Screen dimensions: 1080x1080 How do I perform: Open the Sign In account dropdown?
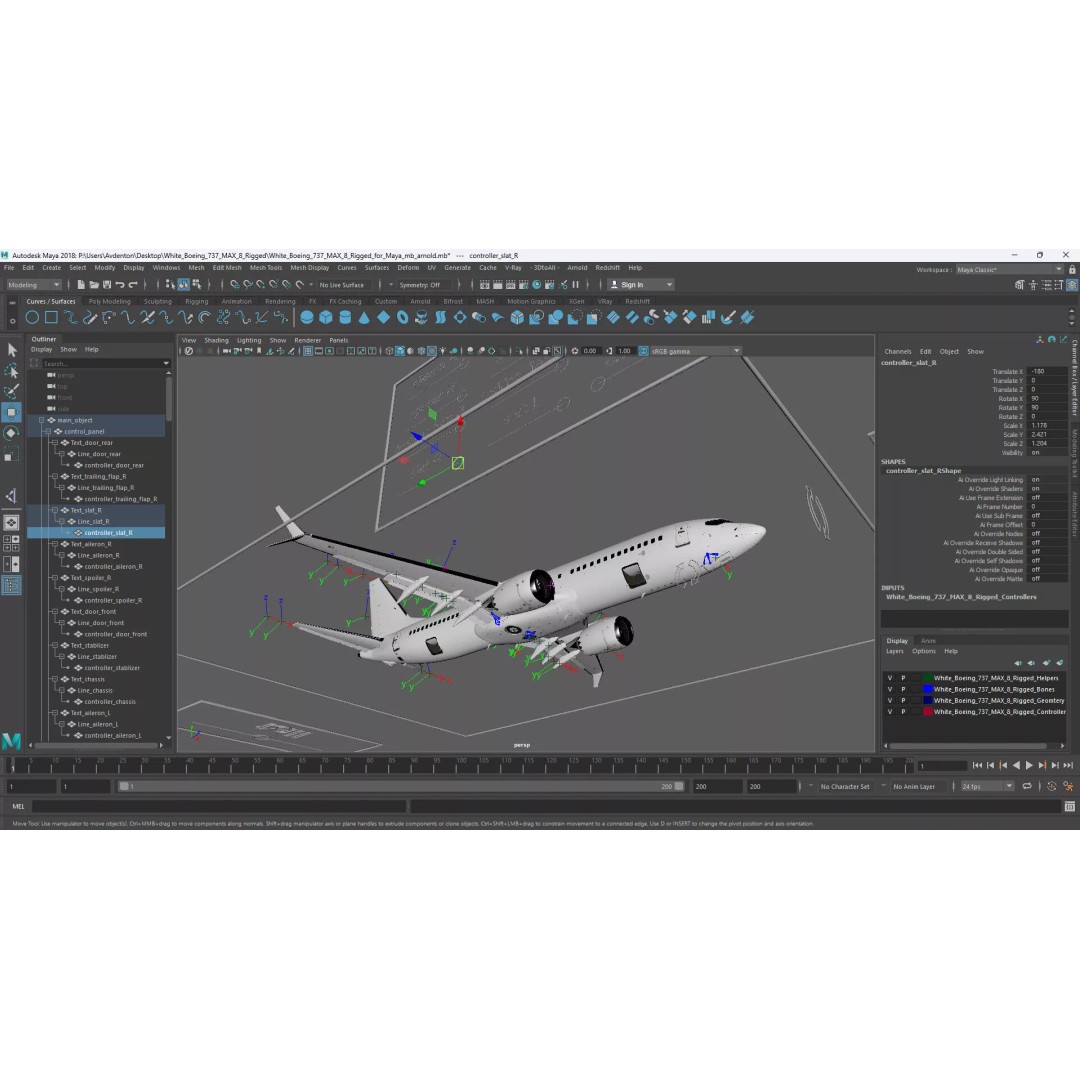coord(641,284)
